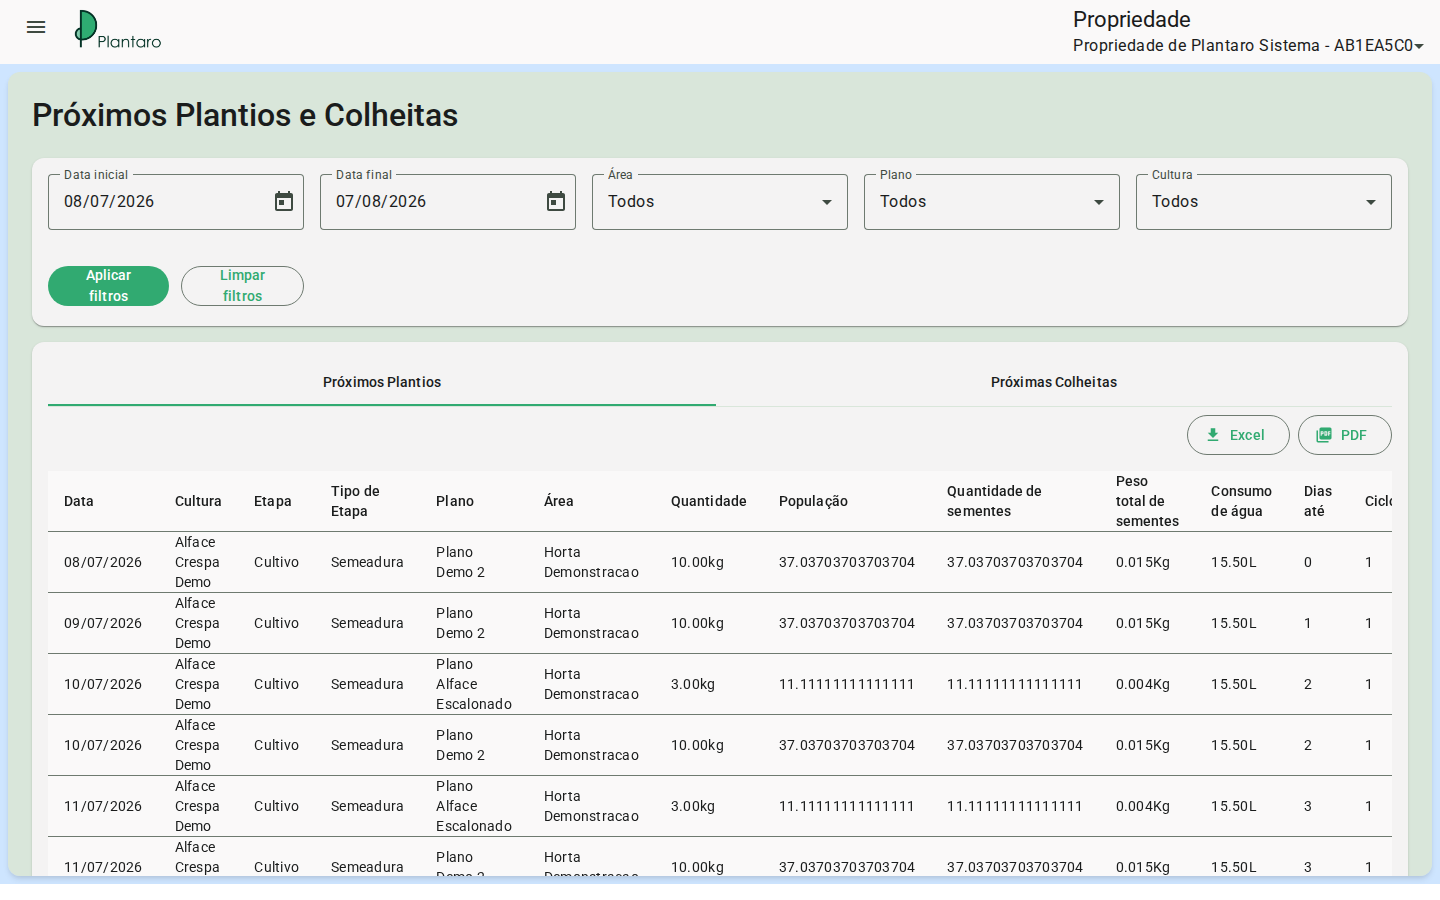
Task: Export the table to Excel
Action: [x=1238, y=435]
